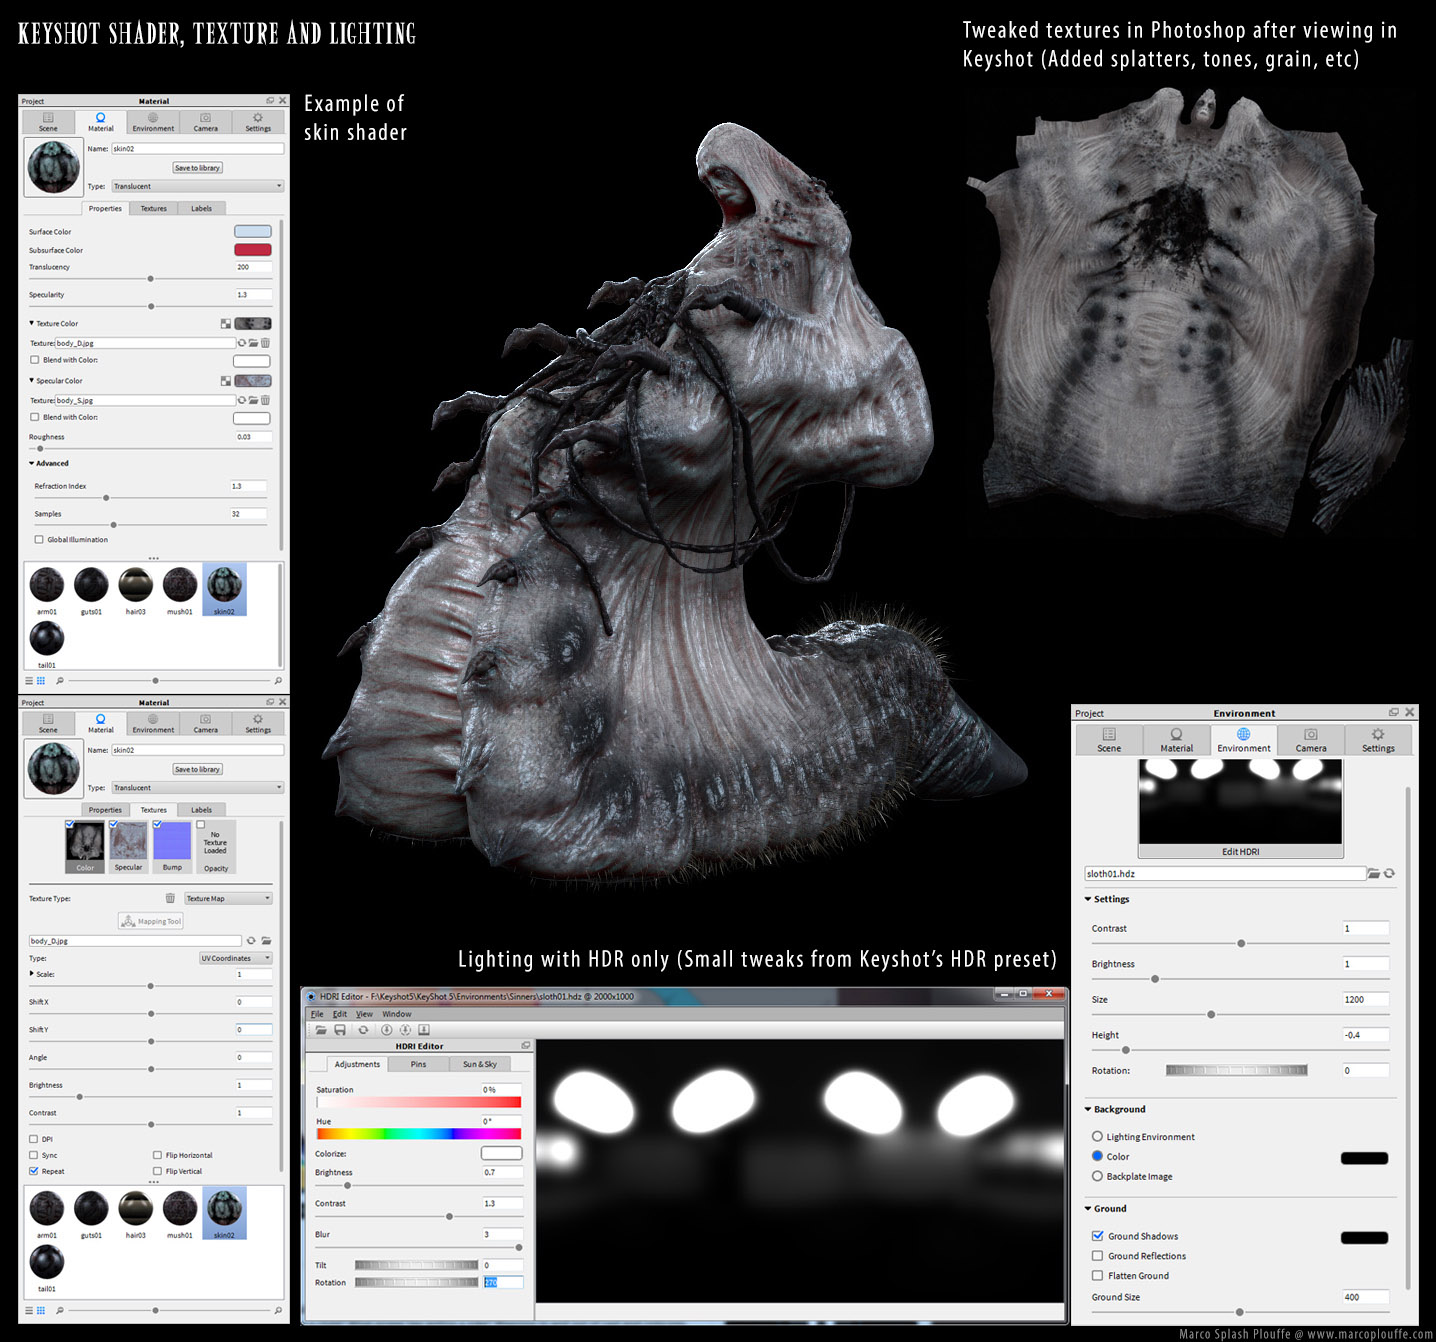
Task: Open the UV Coordinates dropdown
Action: (x=235, y=958)
